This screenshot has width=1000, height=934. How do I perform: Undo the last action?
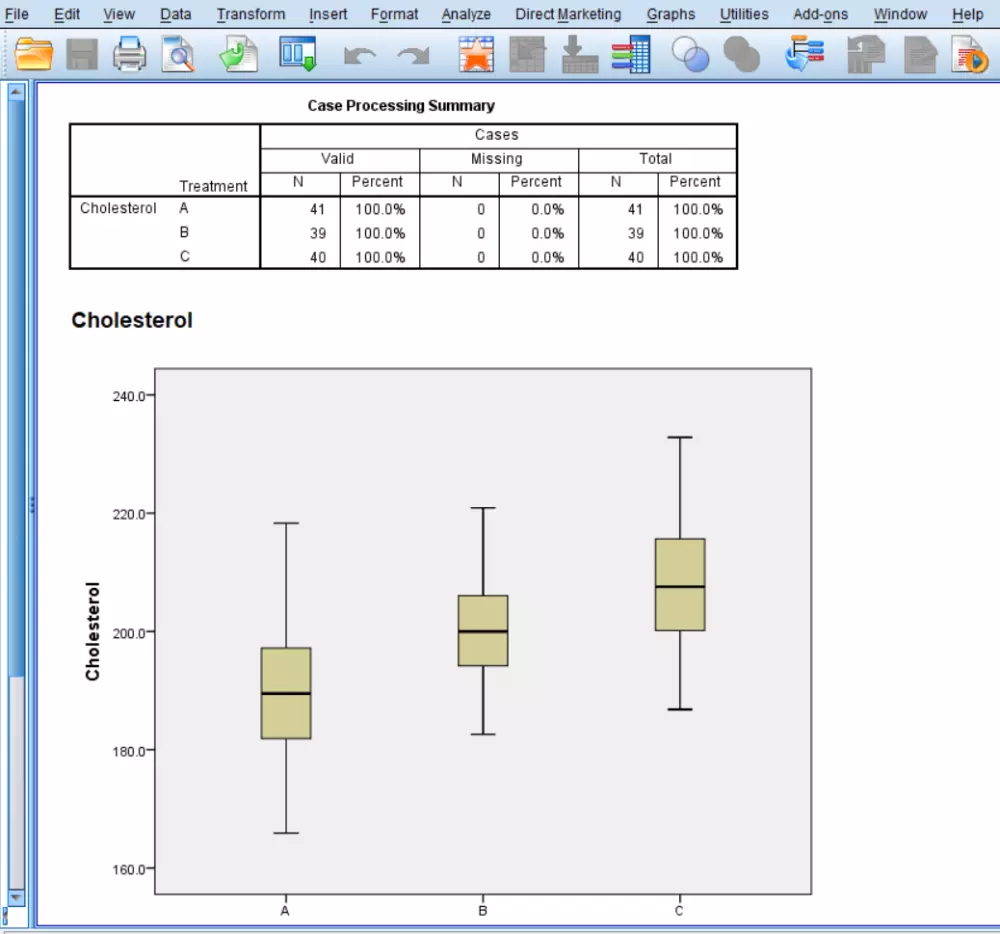click(x=360, y=54)
